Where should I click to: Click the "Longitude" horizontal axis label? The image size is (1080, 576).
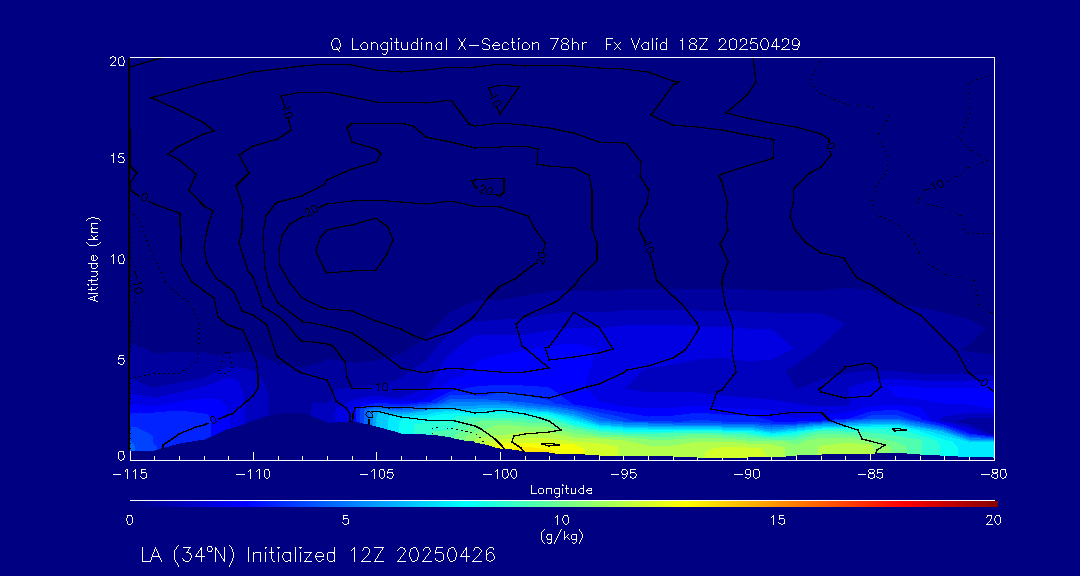(561, 490)
